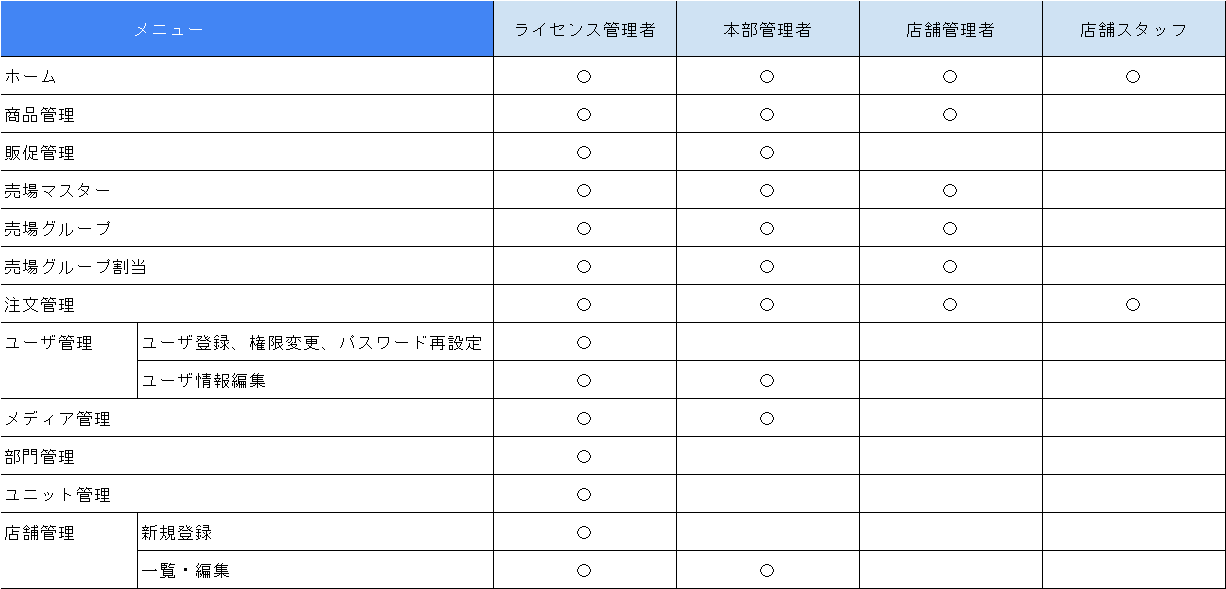1226x589 pixels.
Task: Click the 一覧・編集 circle under 本部管理者
Action: [767, 570]
